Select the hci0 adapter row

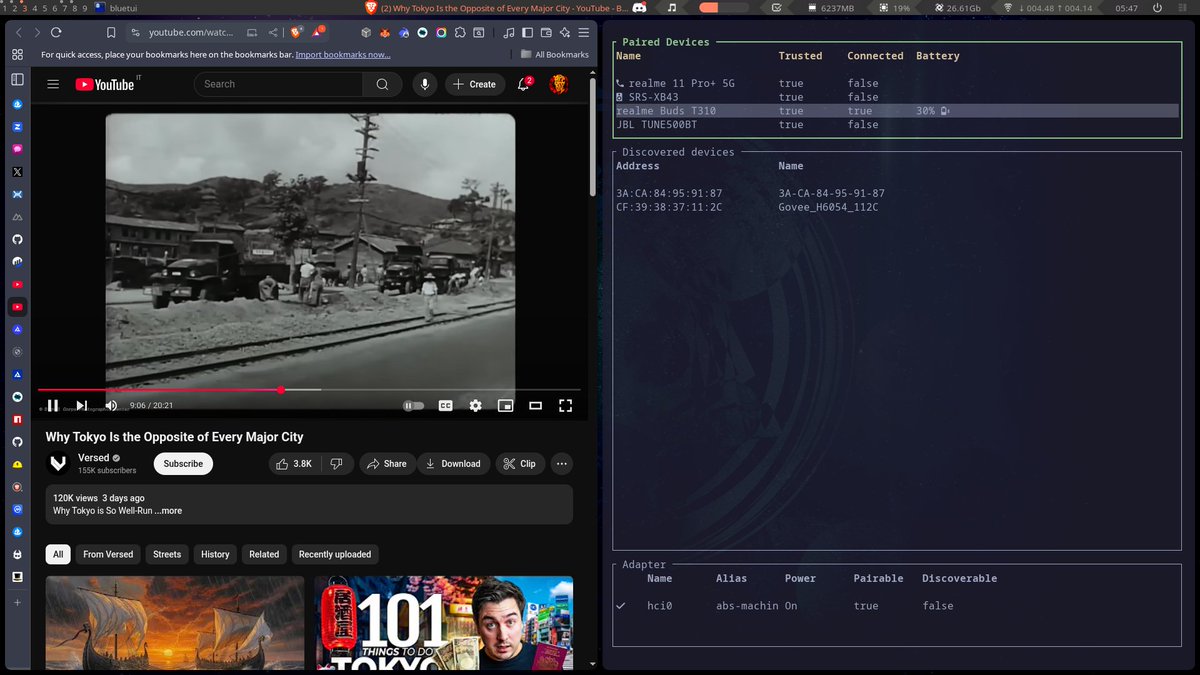[897, 606]
